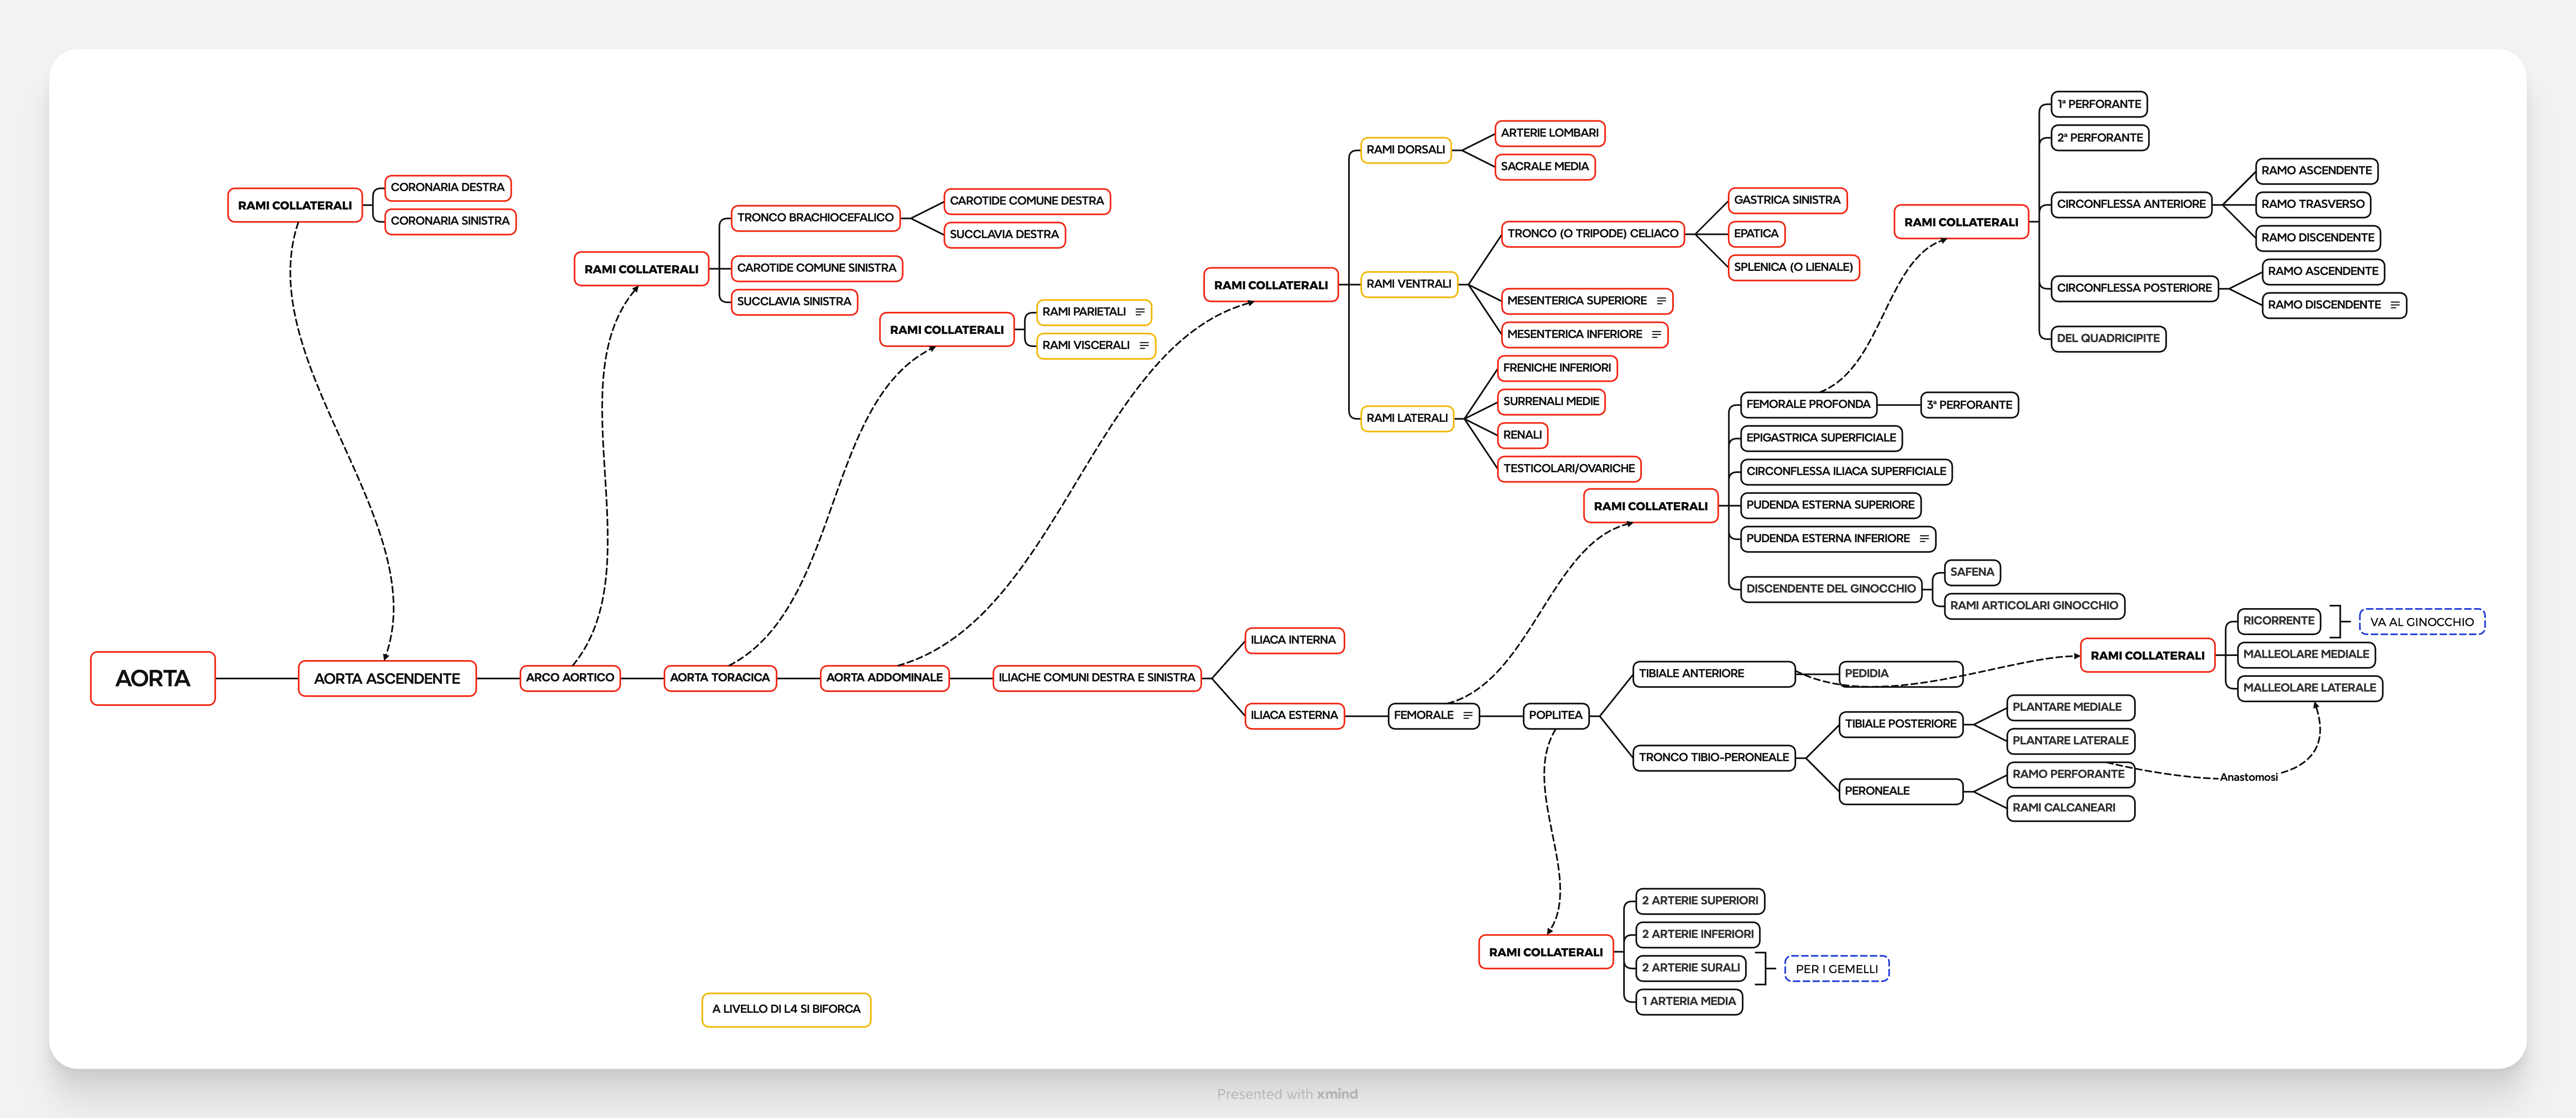
Task: Click the PUDENDA ESTERNA SUPERIORE node
Action: pos(1831,505)
